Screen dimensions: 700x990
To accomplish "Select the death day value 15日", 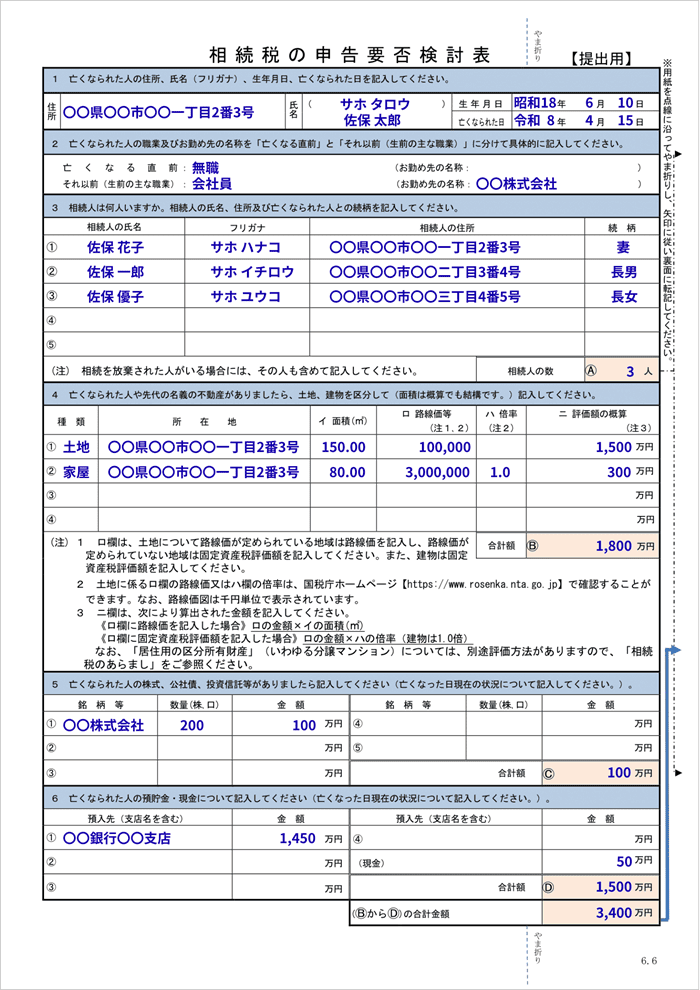I will [x=631, y=120].
